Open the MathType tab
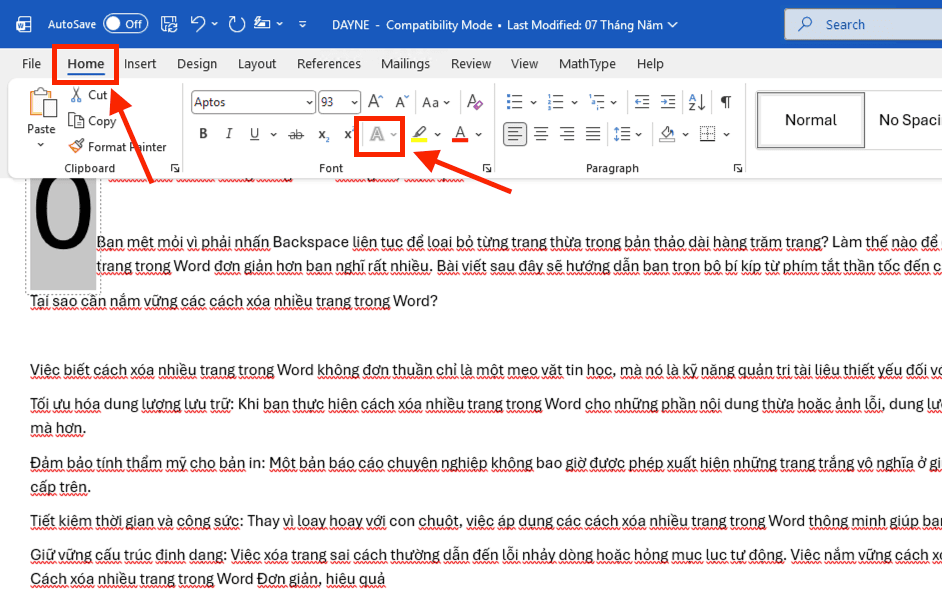This screenshot has width=942, height=616. 587,64
